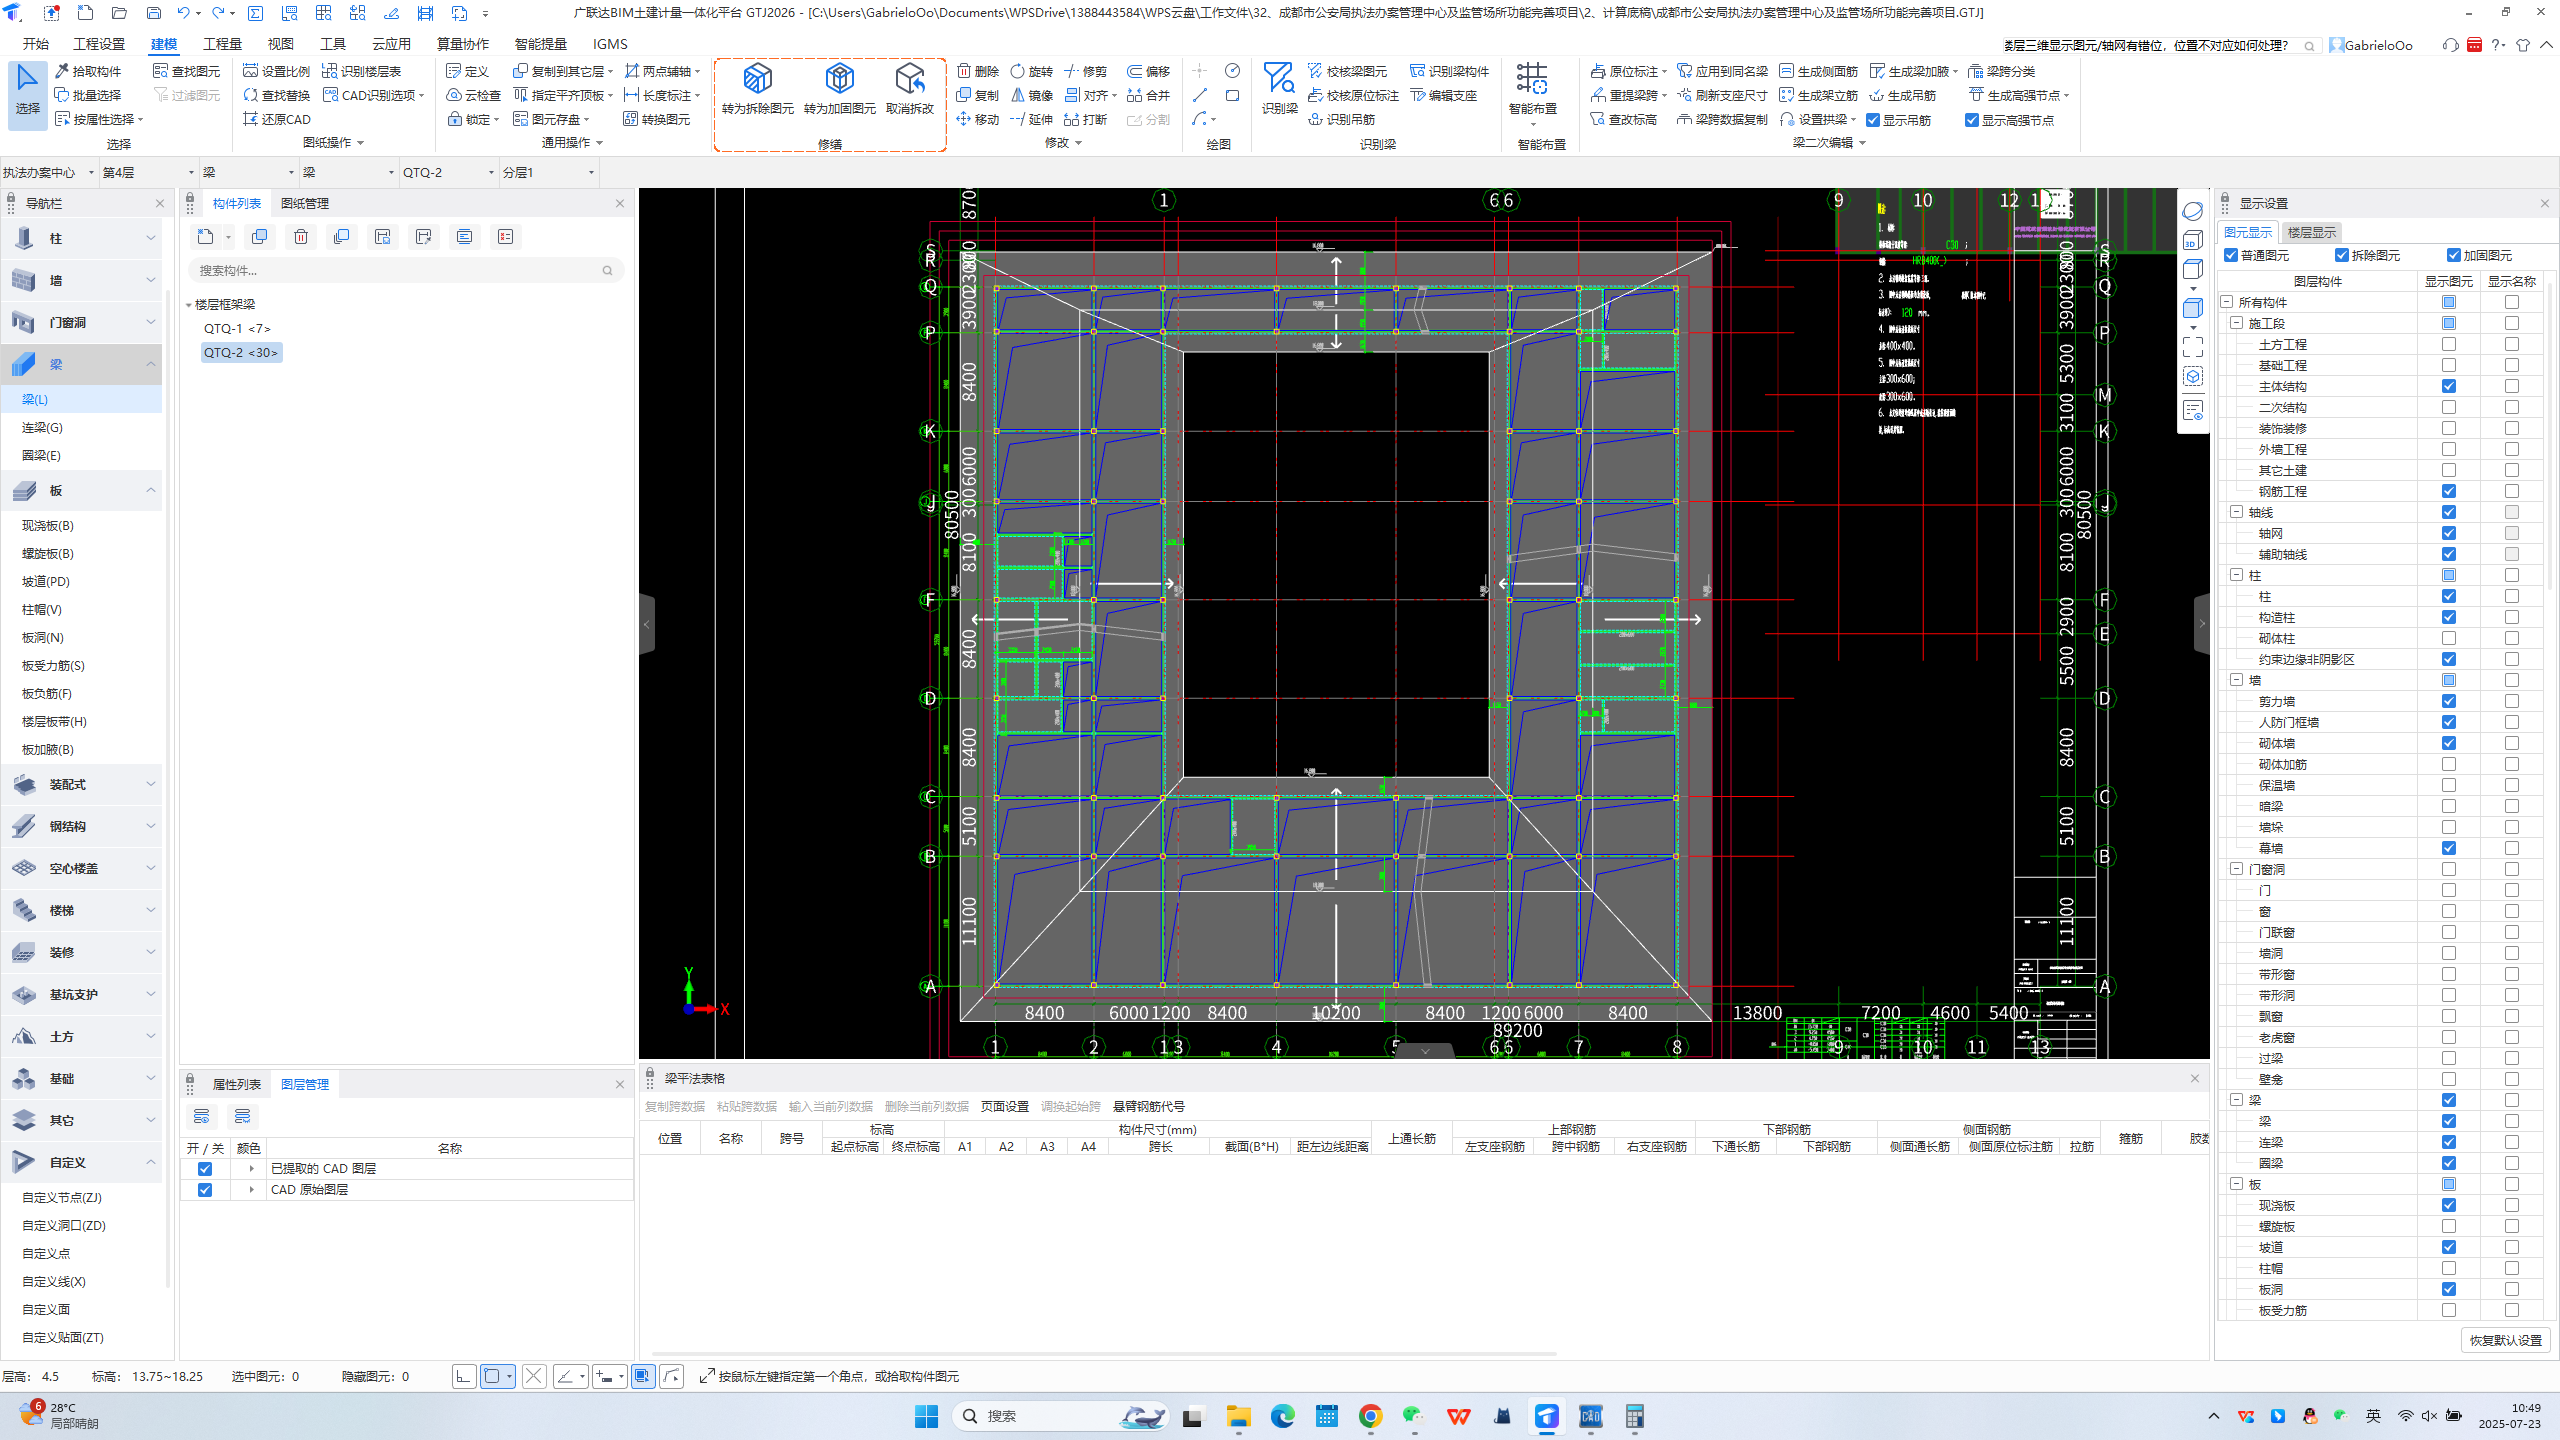Viewport: 2560px width, 1440px height.
Task: Click the 识别吊筋 tool
Action: pyautogui.click(x=1342, y=119)
